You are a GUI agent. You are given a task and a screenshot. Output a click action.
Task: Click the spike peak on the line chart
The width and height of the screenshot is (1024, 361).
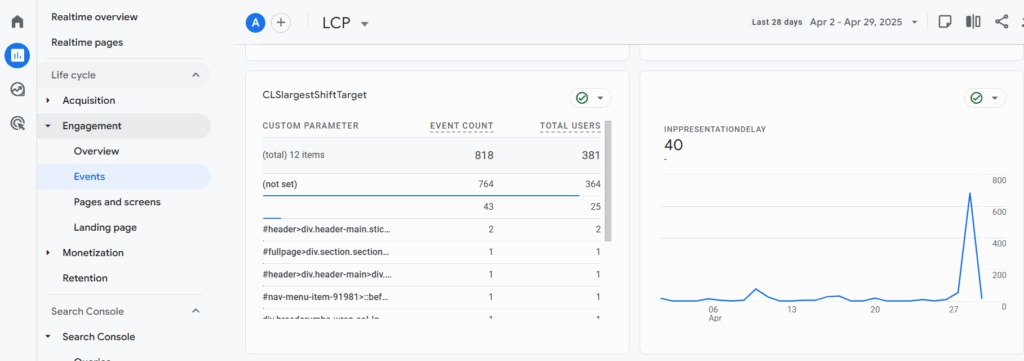(x=970, y=193)
